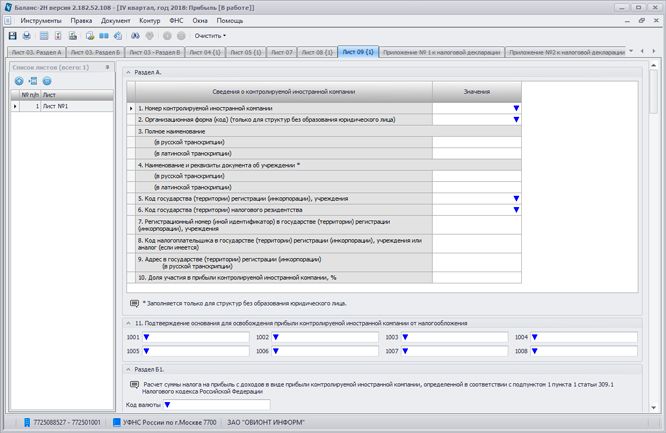The image size is (666, 433).
Task: Click the '№ п/п' column header
Action: (x=30, y=95)
